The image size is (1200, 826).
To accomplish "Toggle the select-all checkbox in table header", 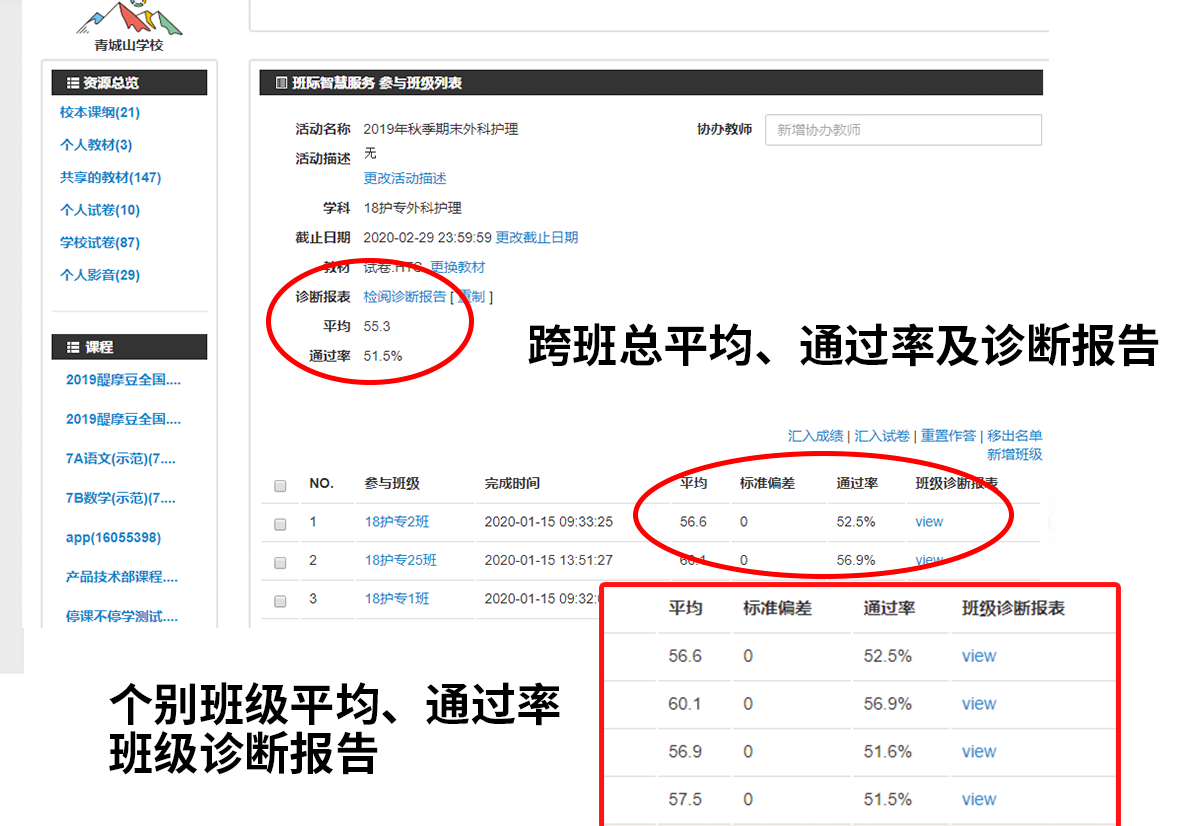I will click(x=280, y=486).
